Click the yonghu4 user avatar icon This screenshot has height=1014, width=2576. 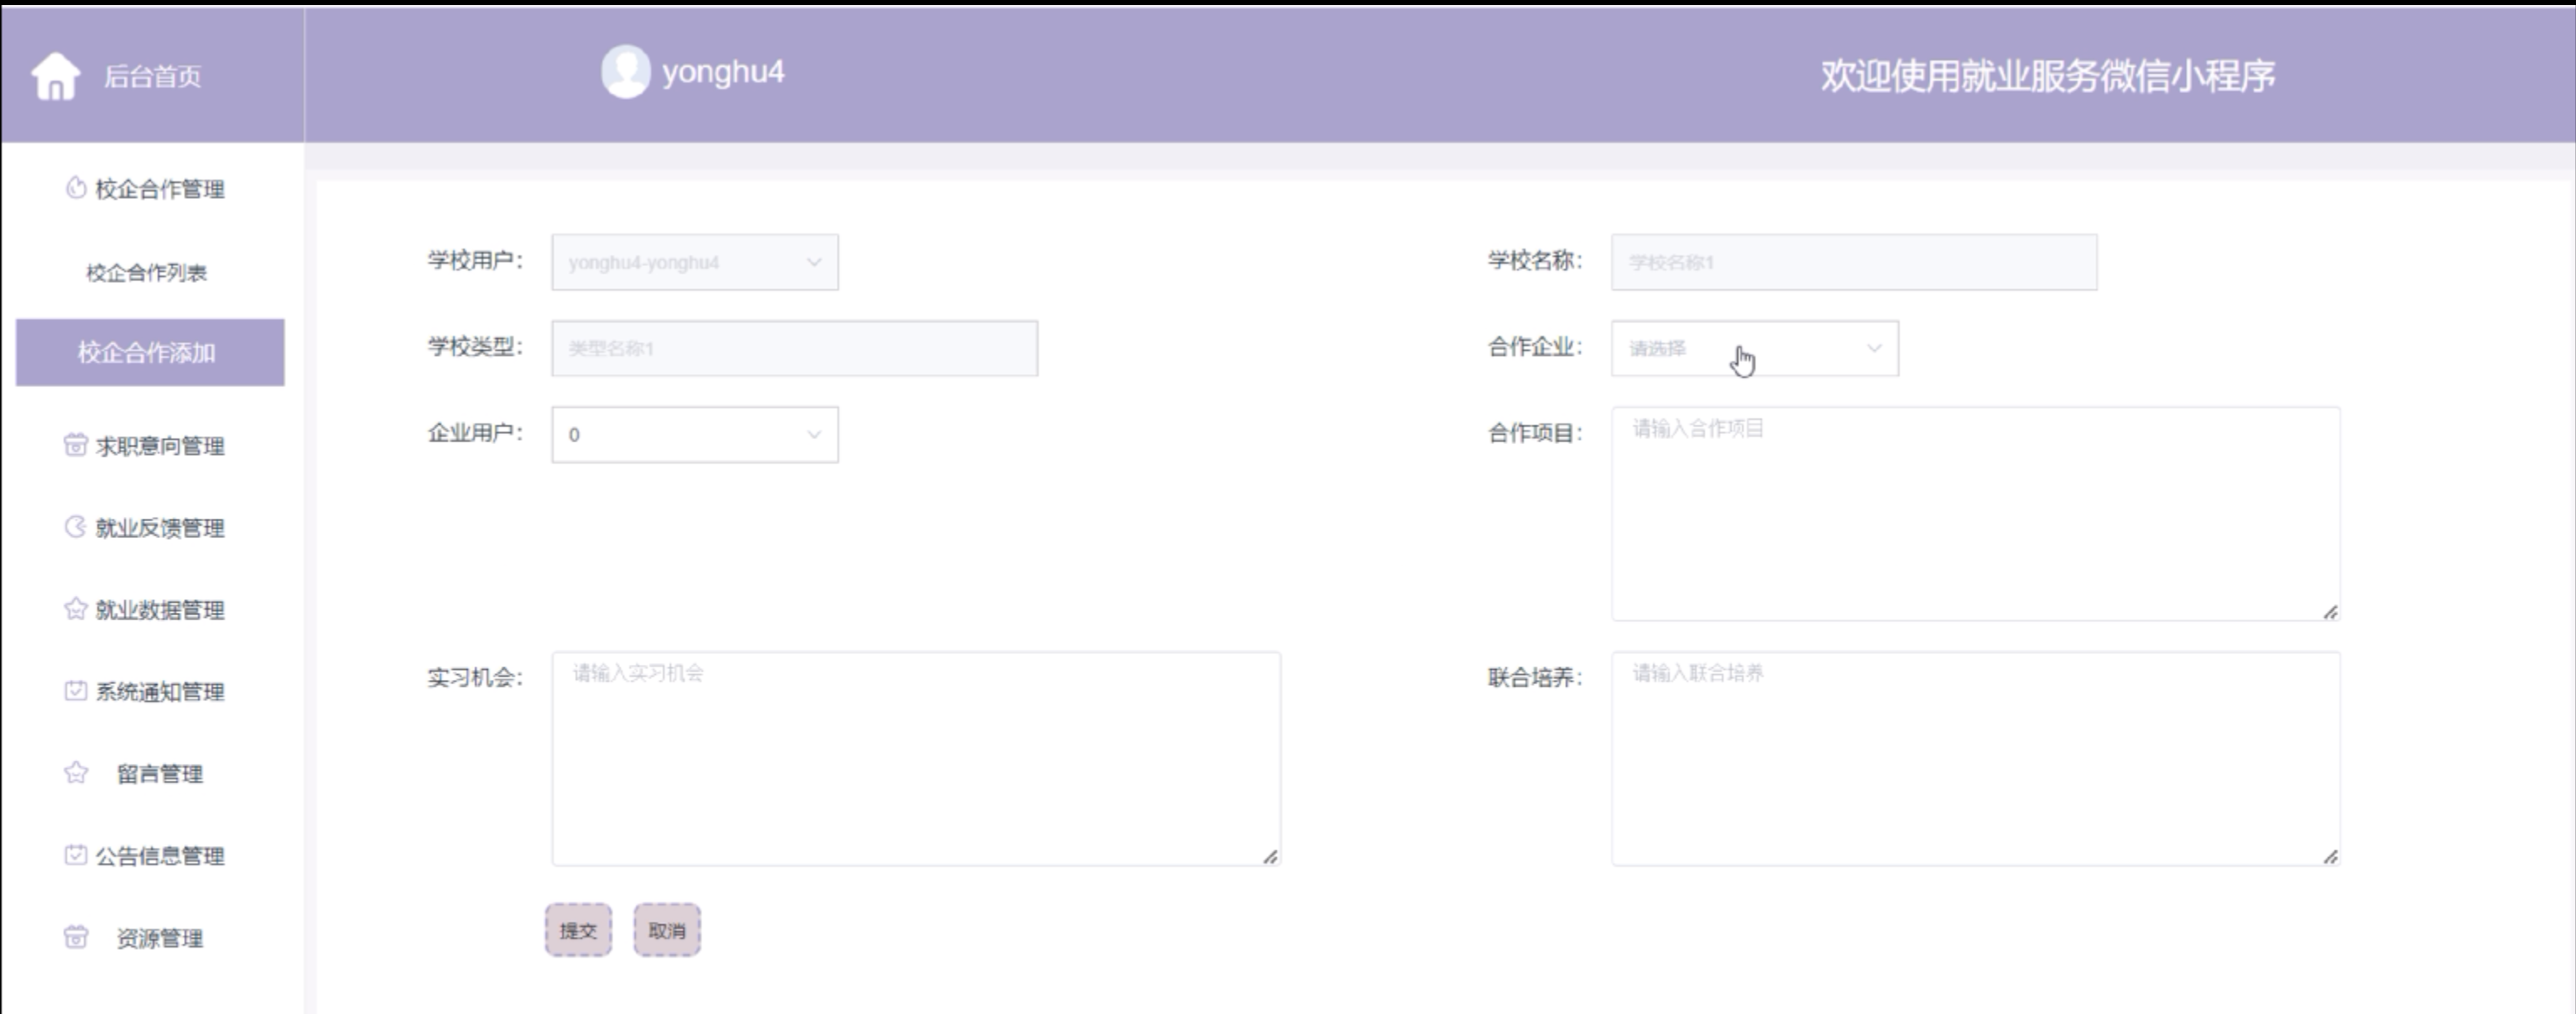[625, 72]
